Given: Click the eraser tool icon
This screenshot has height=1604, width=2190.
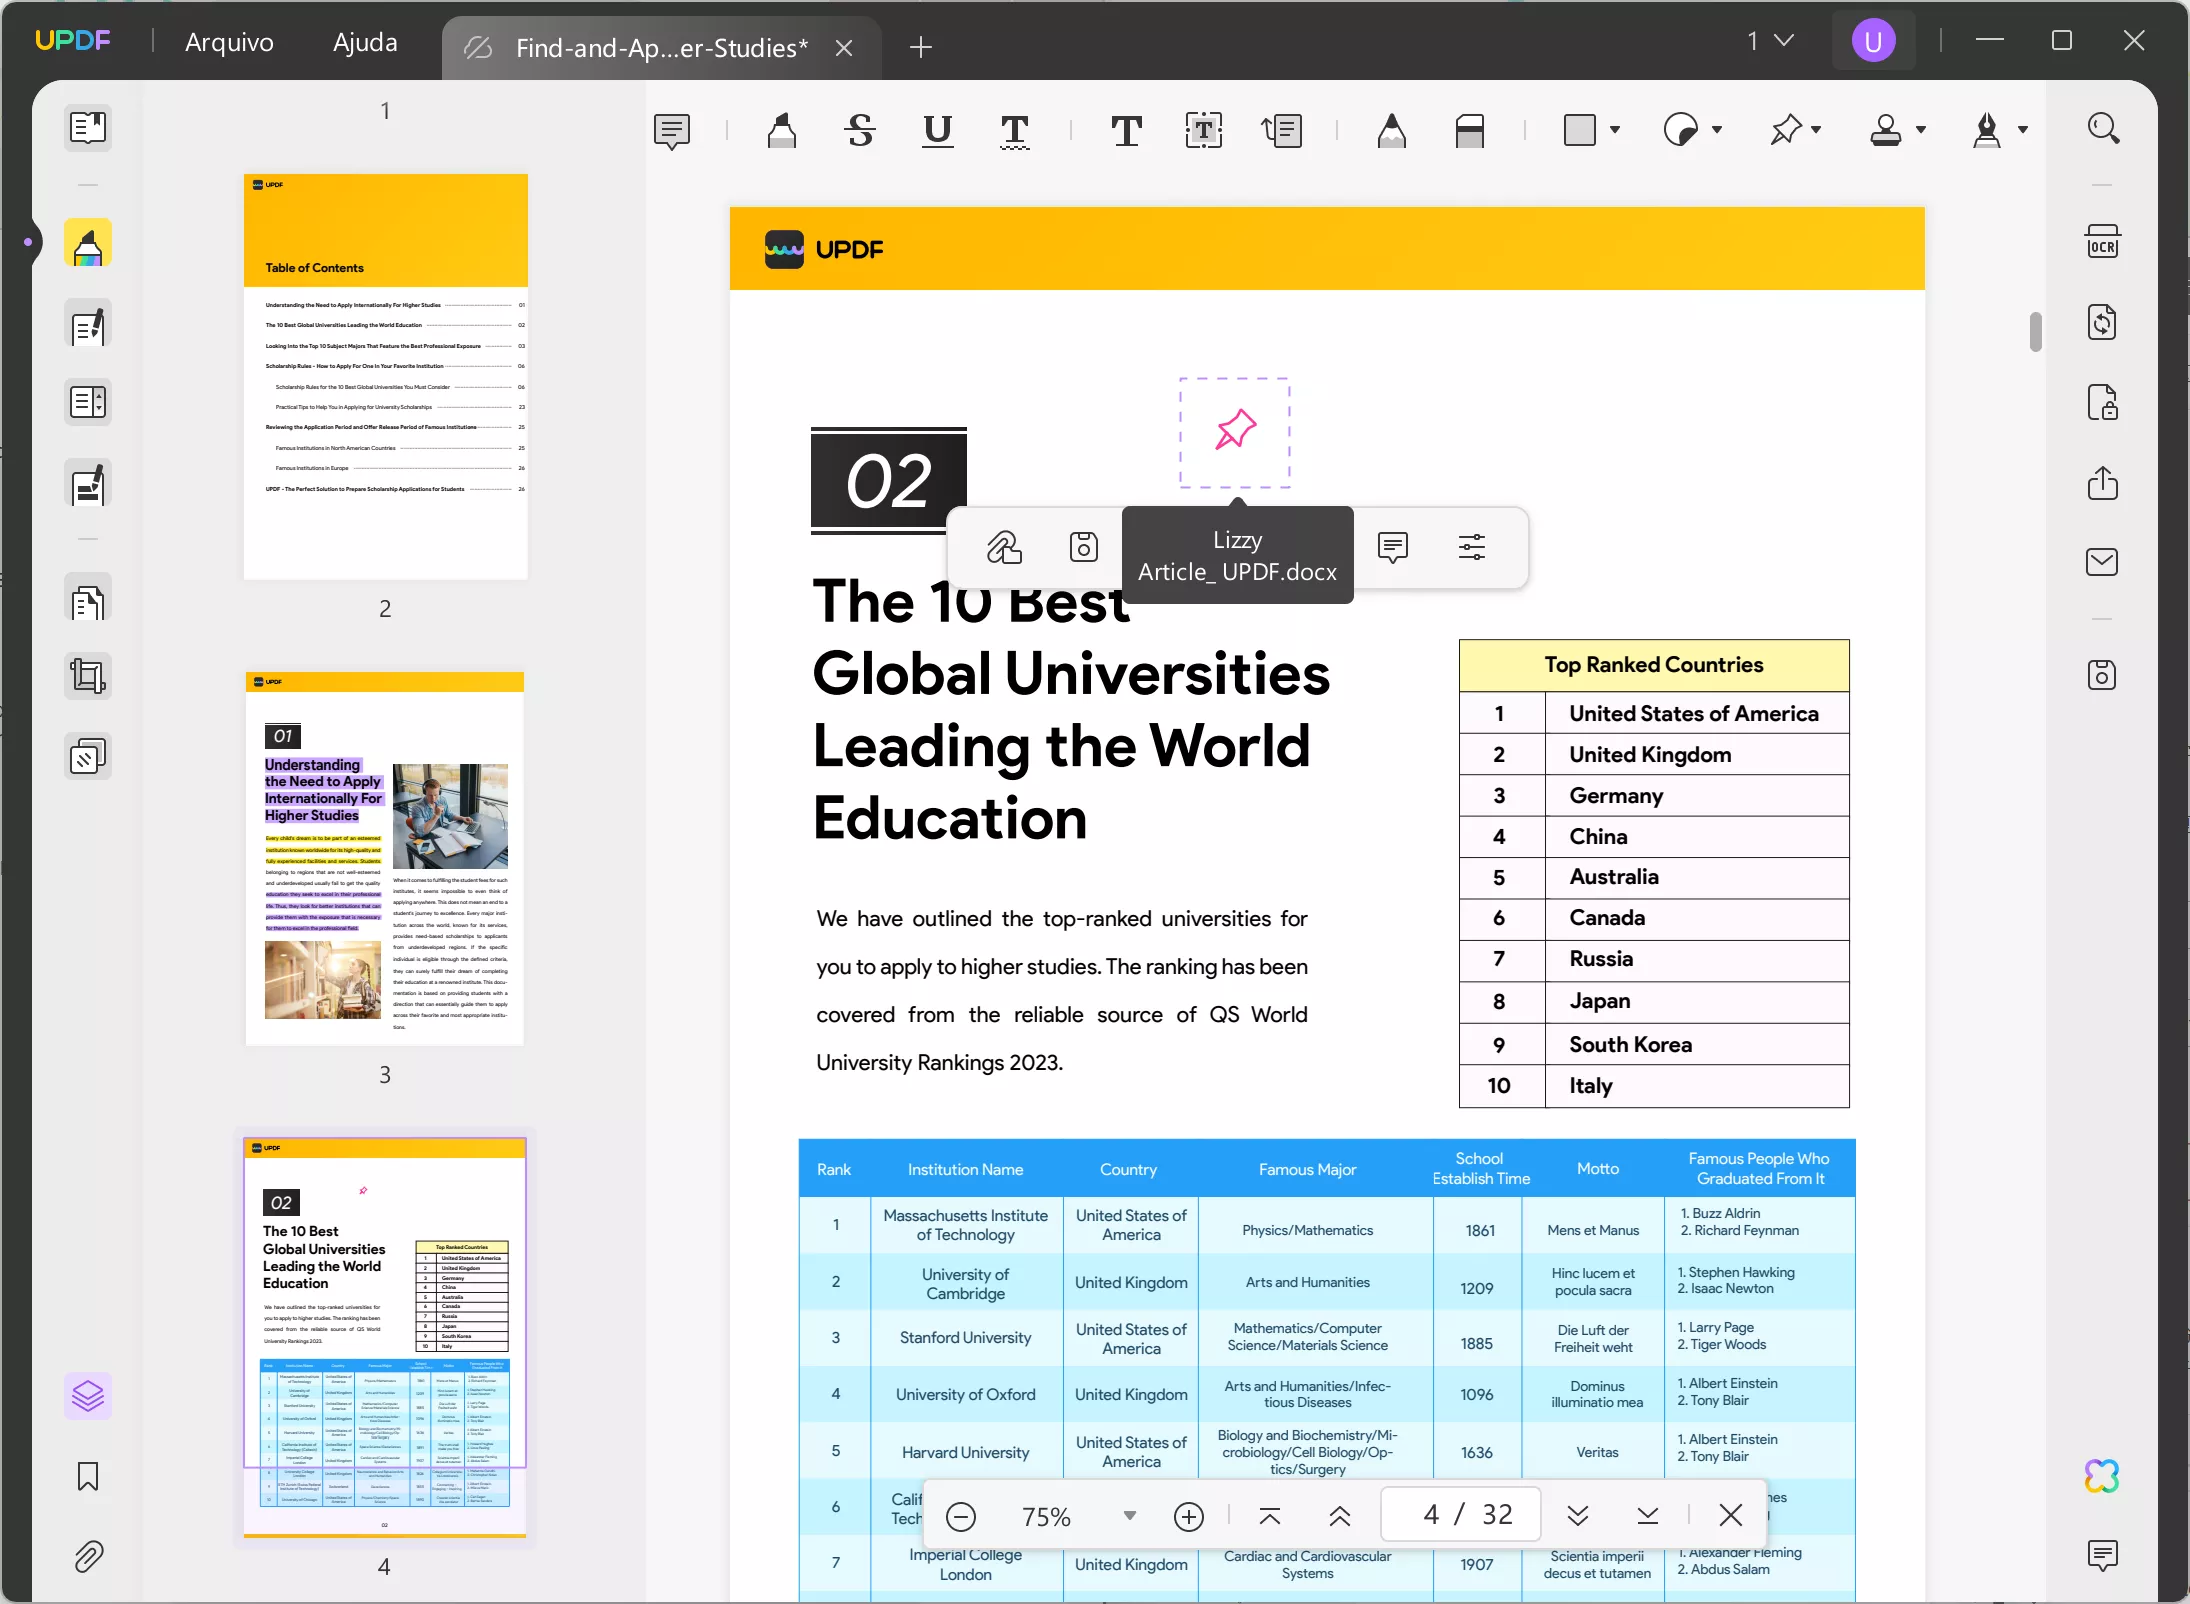Looking at the screenshot, I should (x=1469, y=130).
